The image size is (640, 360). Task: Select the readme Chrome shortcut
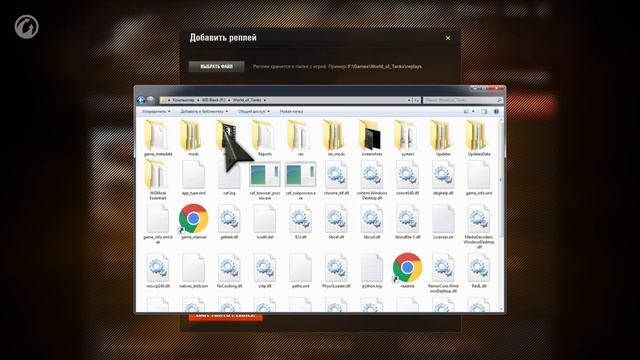tap(407, 270)
